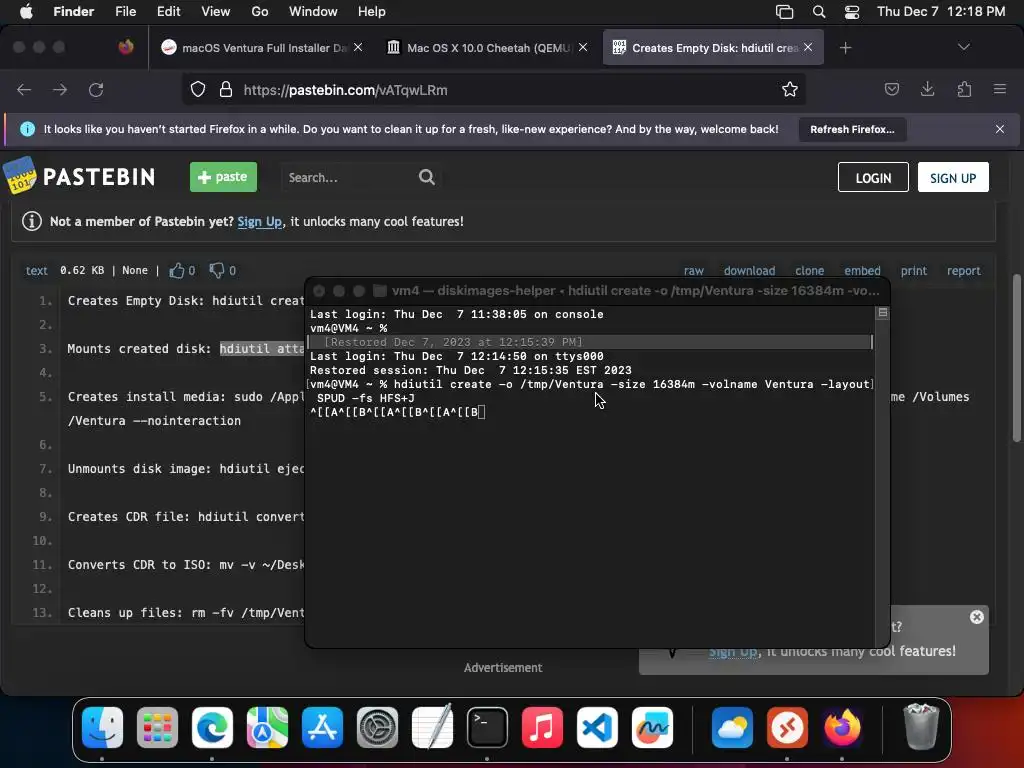Click the SIGN UP button
Image resolution: width=1024 pixels, height=768 pixels.
click(x=953, y=178)
